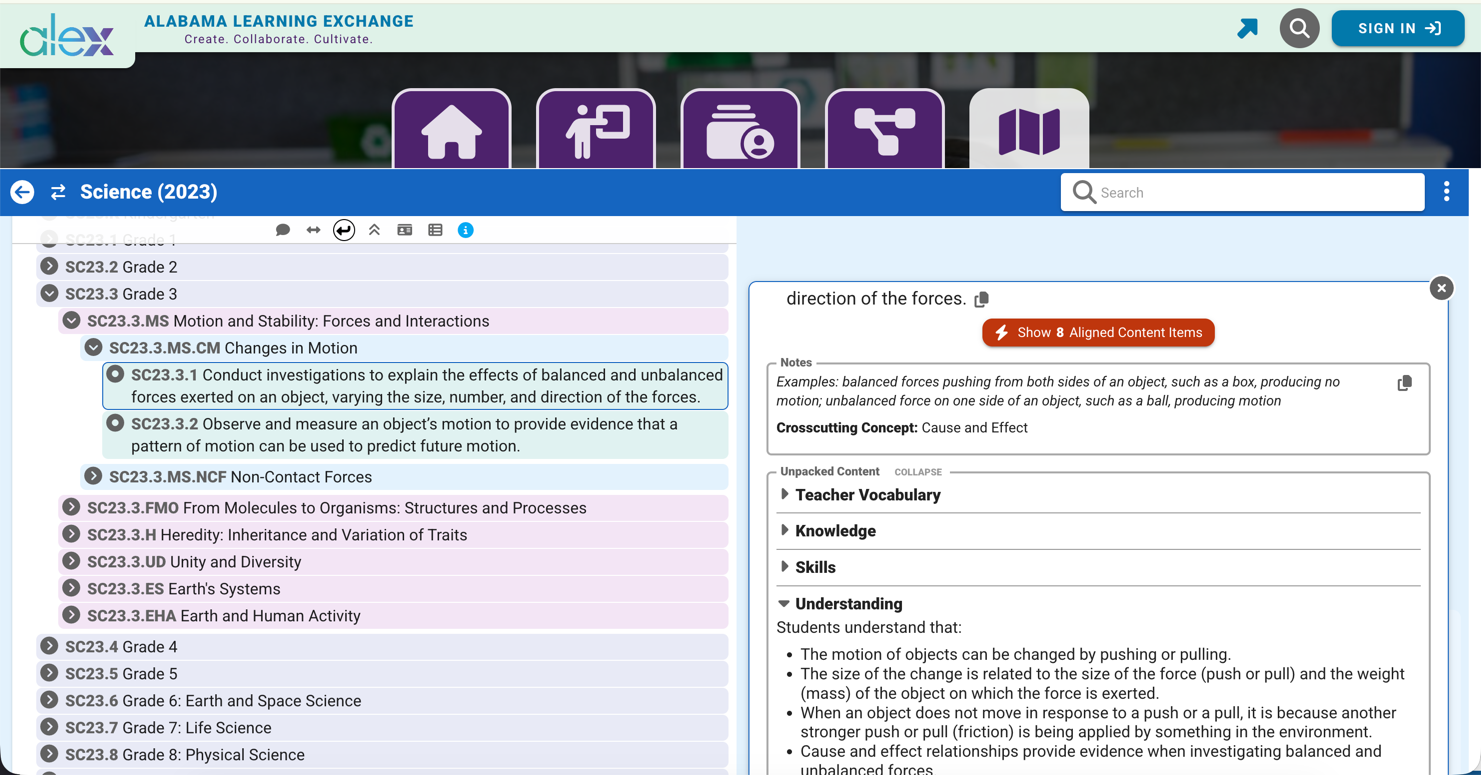1481x775 pixels.
Task: Click the Science (2023) title
Action: [x=149, y=192]
